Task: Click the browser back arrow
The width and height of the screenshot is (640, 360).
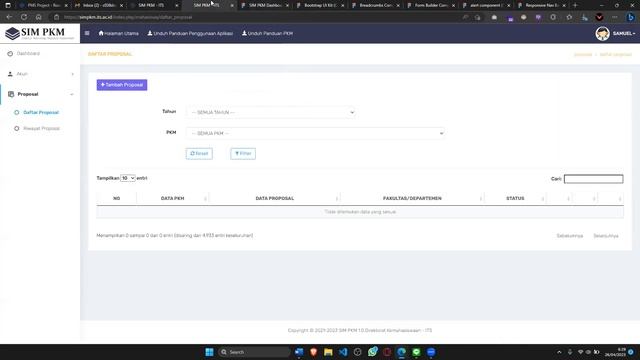Action: 9,17
